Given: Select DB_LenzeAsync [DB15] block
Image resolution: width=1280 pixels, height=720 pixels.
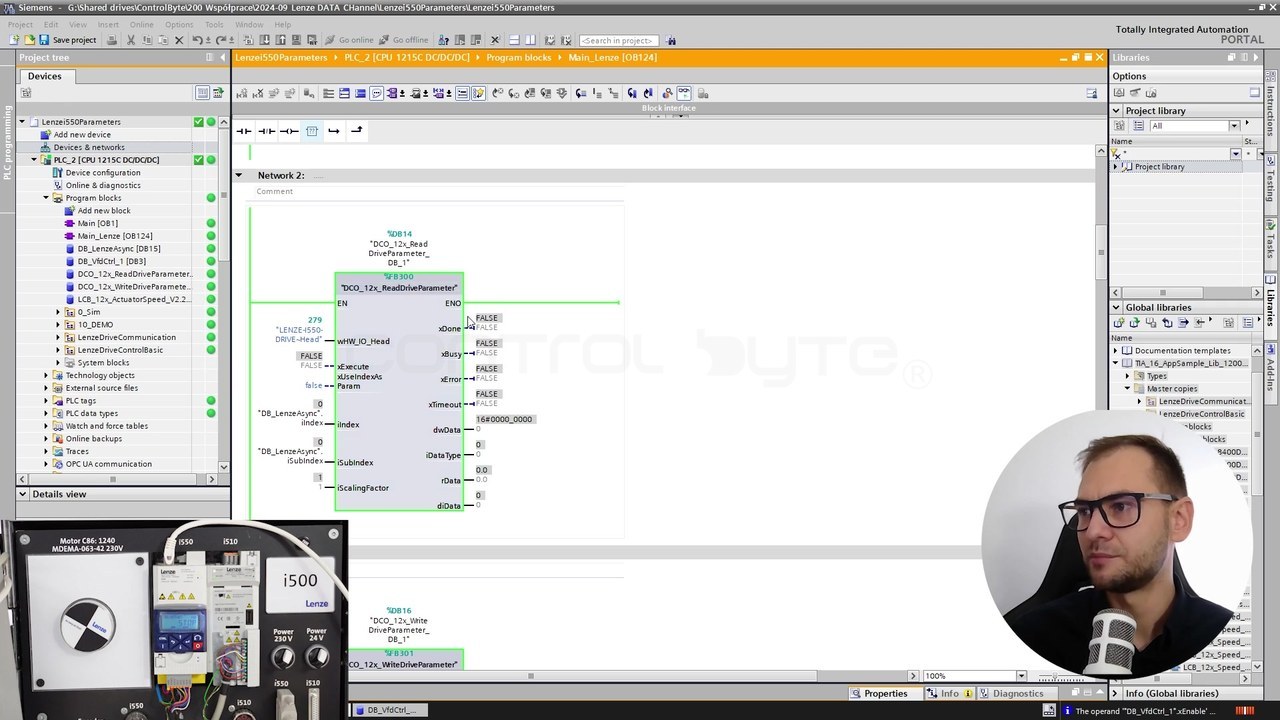Looking at the screenshot, I should point(118,248).
